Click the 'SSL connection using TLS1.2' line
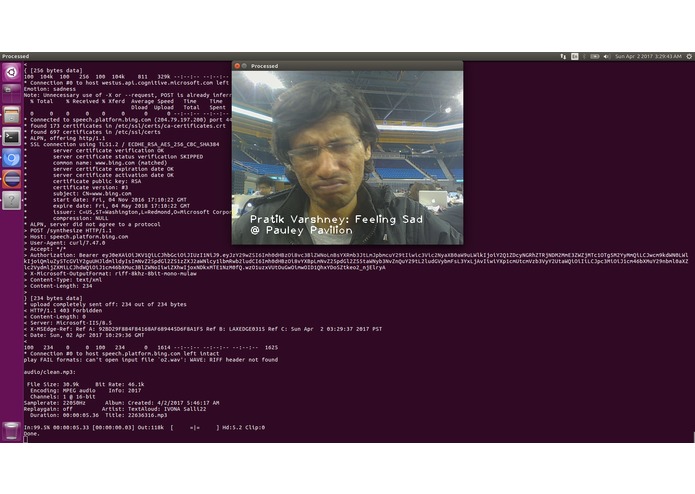This screenshot has width=695, height=494. coord(121,144)
